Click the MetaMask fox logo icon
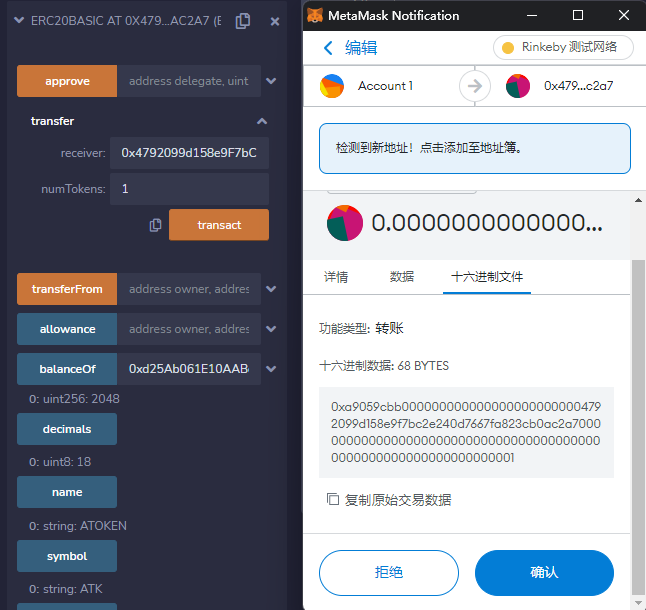646x610 pixels. (x=315, y=16)
